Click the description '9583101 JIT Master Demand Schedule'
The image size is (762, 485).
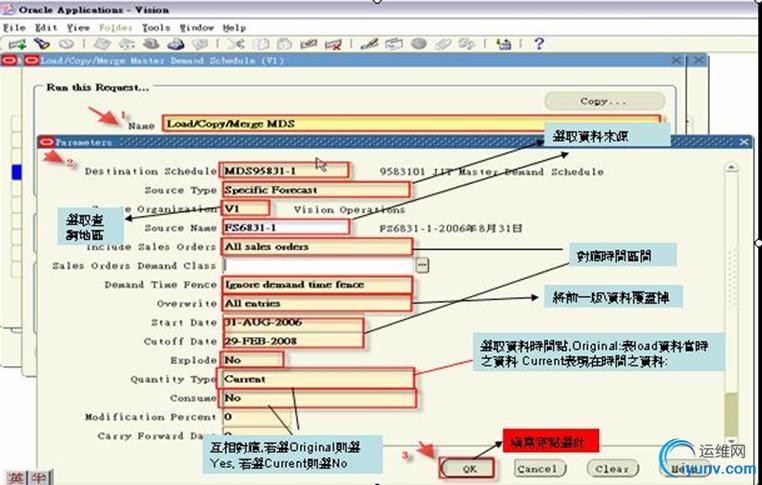click(x=491, y=172)
